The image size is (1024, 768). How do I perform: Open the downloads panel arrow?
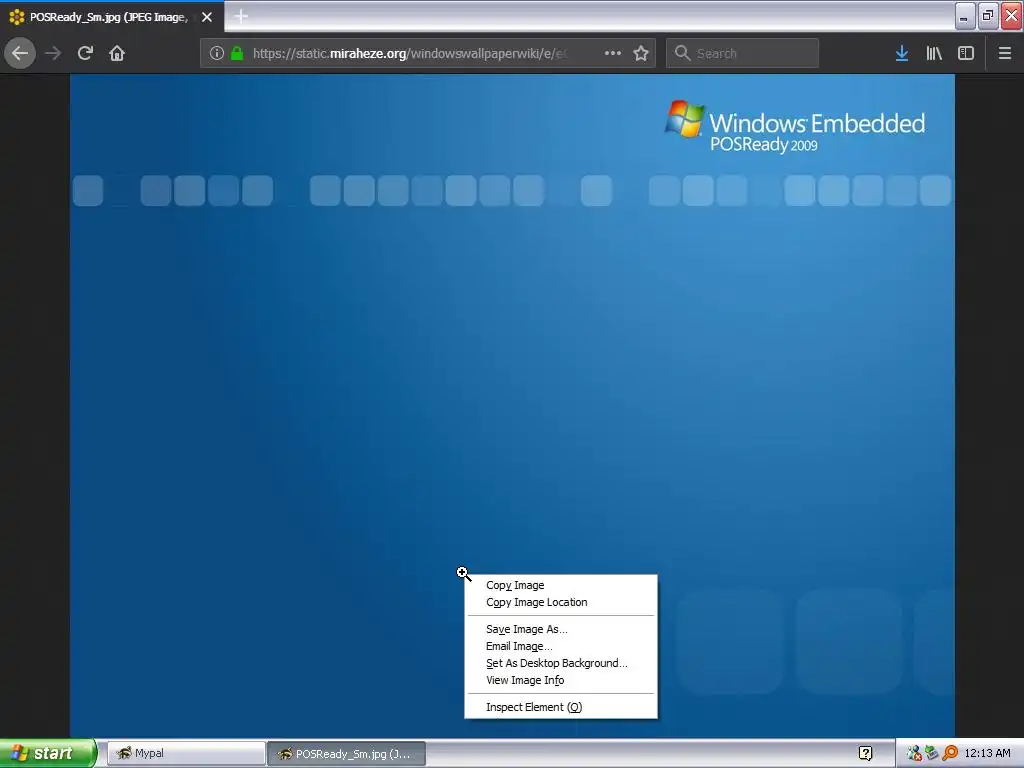pos(902,54)
